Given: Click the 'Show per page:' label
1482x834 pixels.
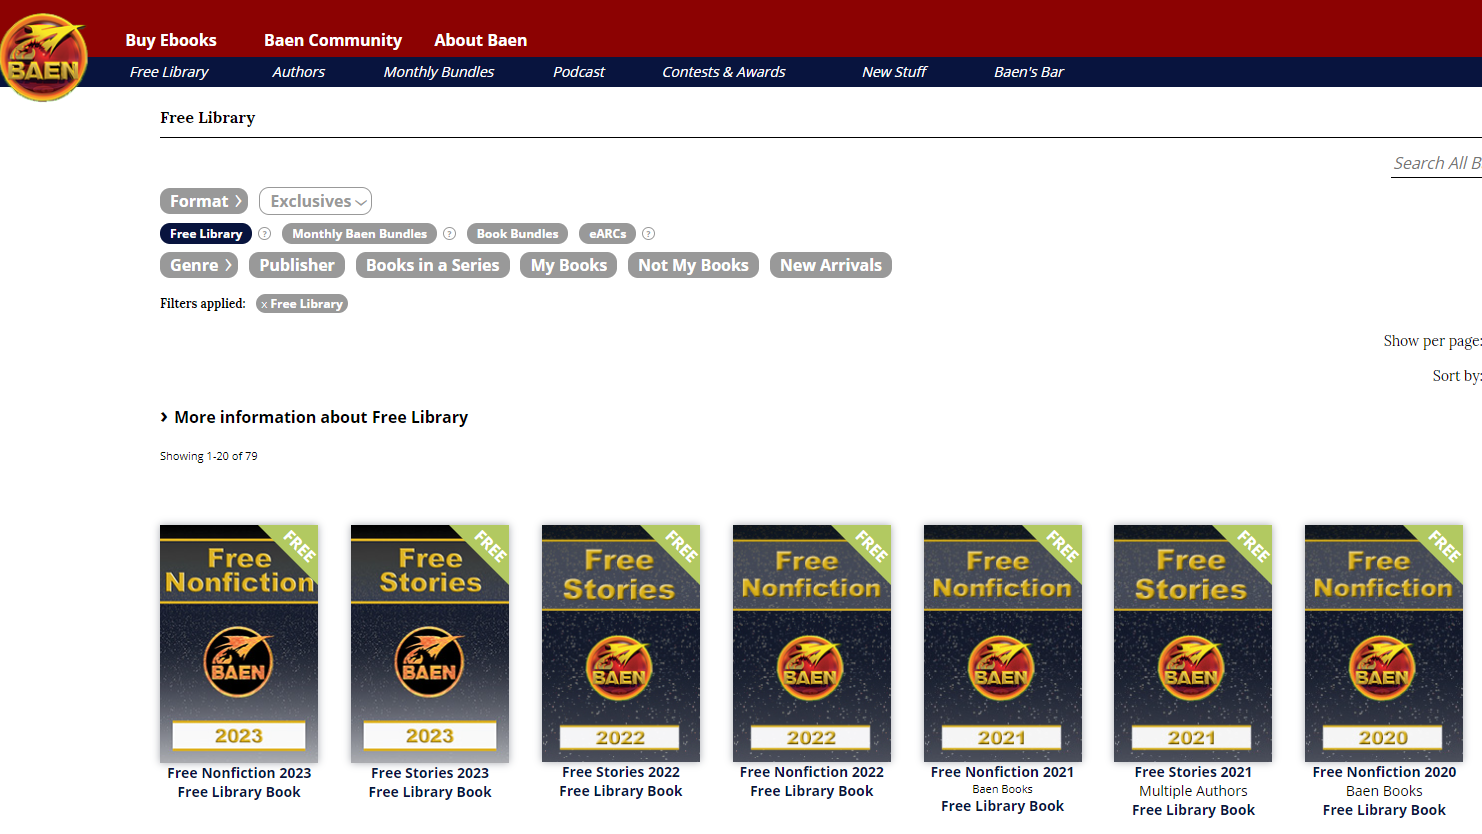Looking at the screenshot, I should [x=1433, y=341].
